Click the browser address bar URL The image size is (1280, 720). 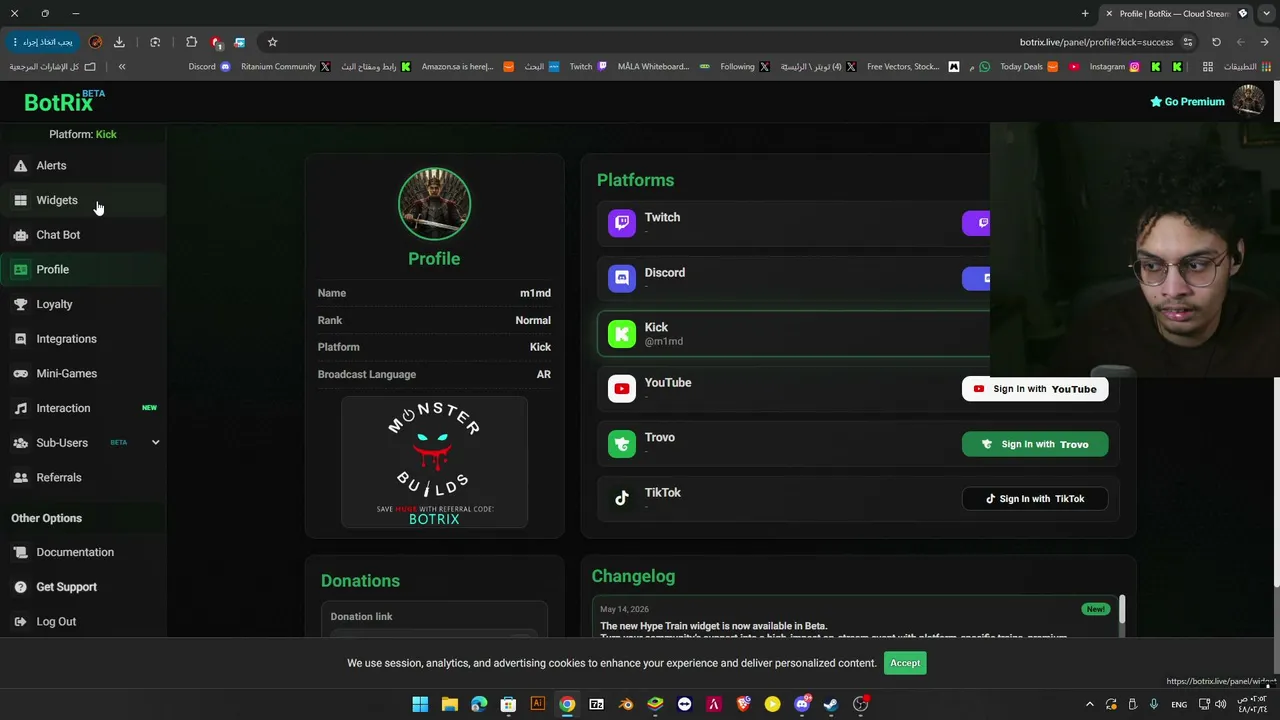click(x=1096, y=42)
